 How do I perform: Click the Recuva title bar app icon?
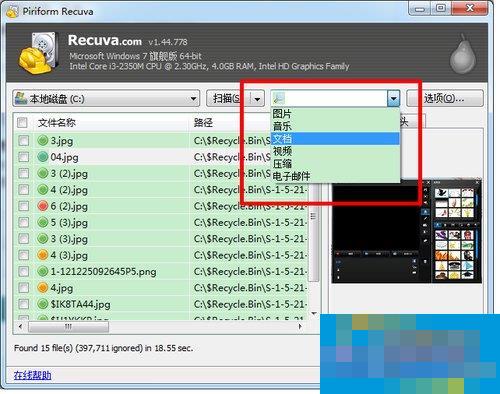[x=12, y=11]
